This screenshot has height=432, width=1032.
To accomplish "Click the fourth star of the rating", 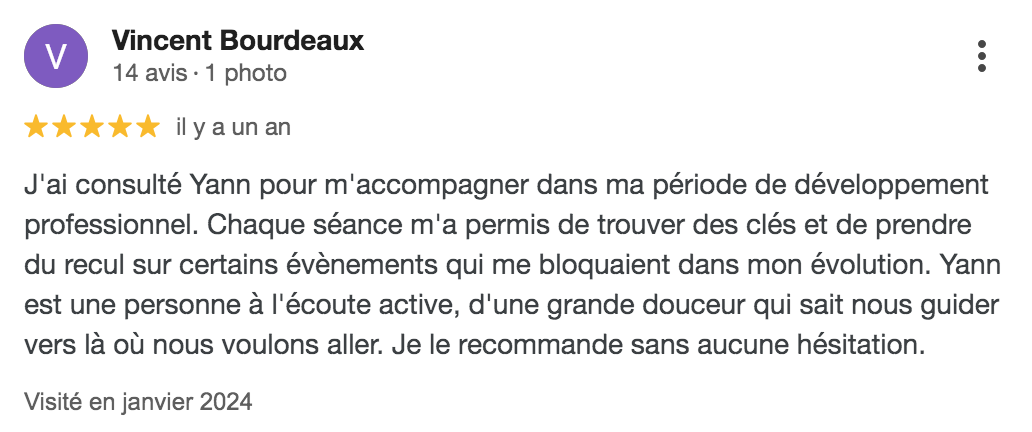I will 119,127.
